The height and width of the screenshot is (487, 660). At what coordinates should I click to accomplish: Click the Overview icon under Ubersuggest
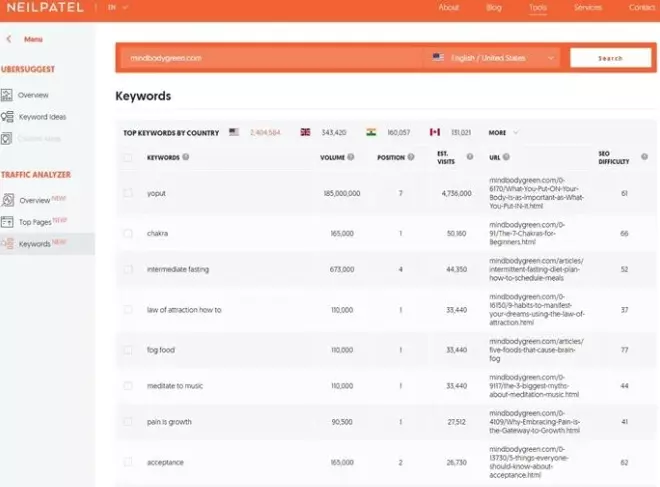7,95
